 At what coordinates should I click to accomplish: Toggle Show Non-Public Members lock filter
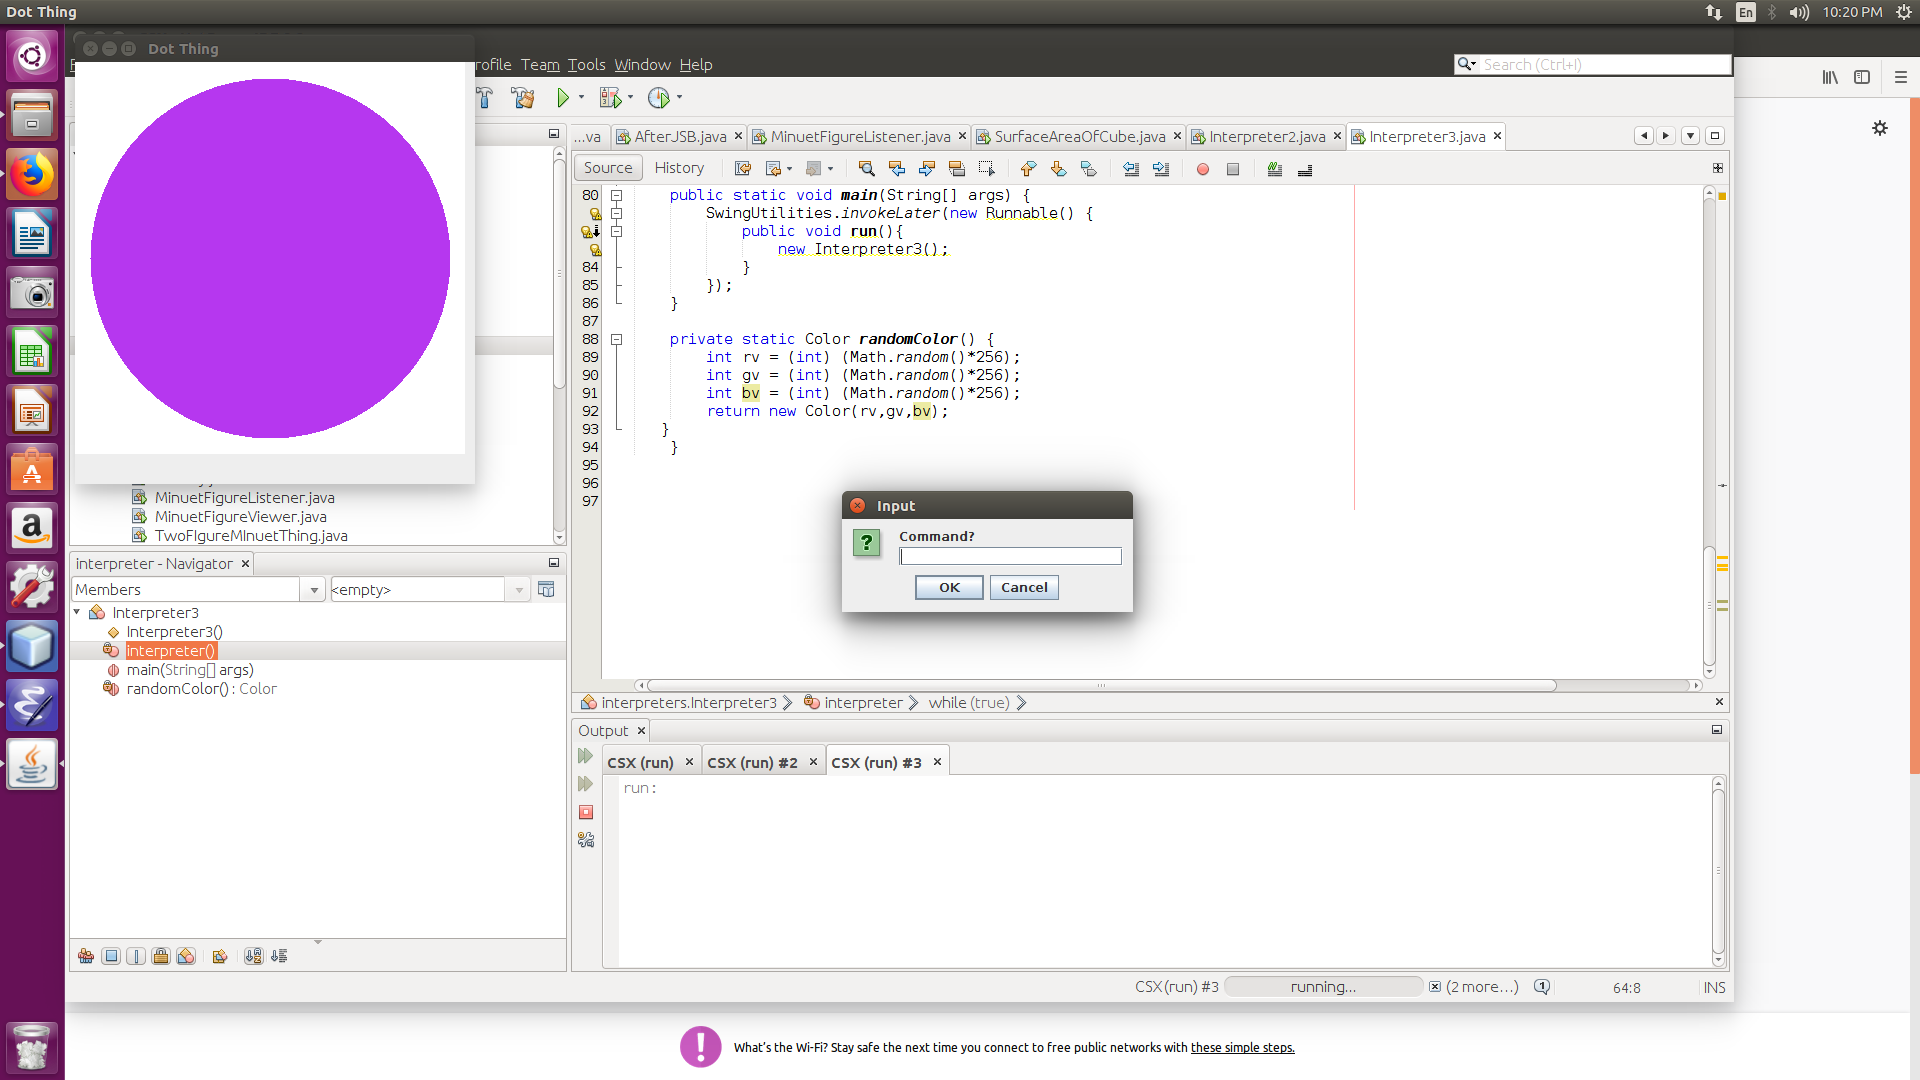[x=161, y=957]
